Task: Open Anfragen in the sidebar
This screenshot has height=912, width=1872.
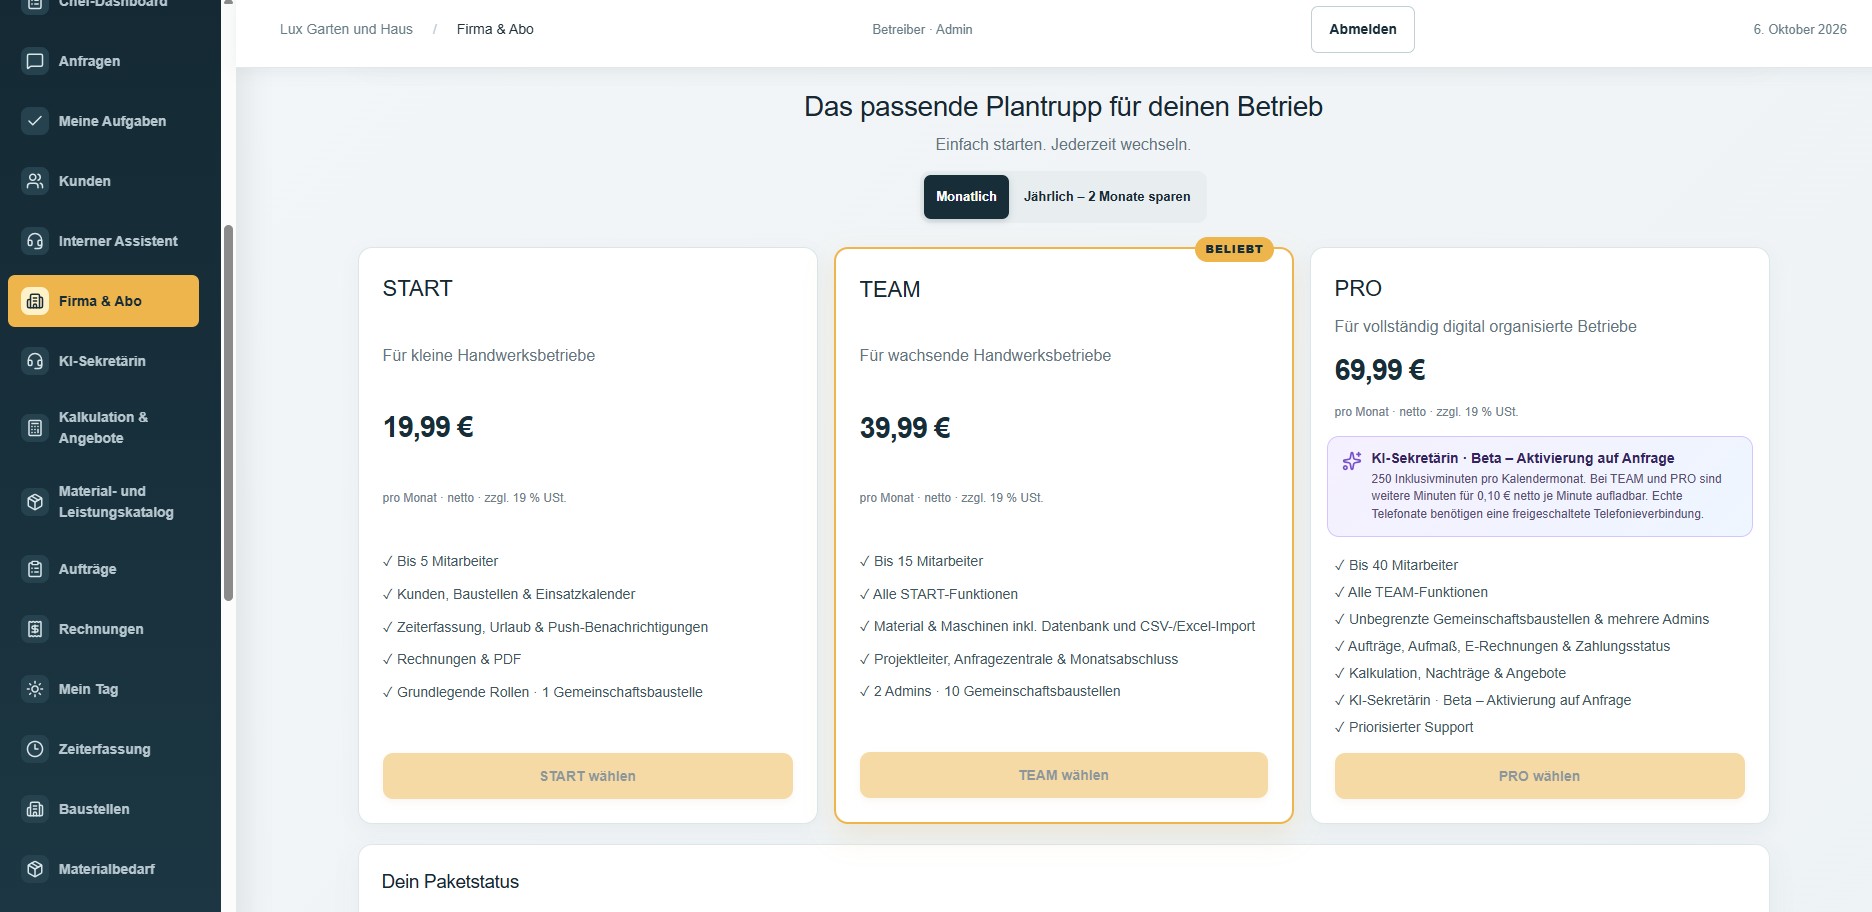Action: 103,61
